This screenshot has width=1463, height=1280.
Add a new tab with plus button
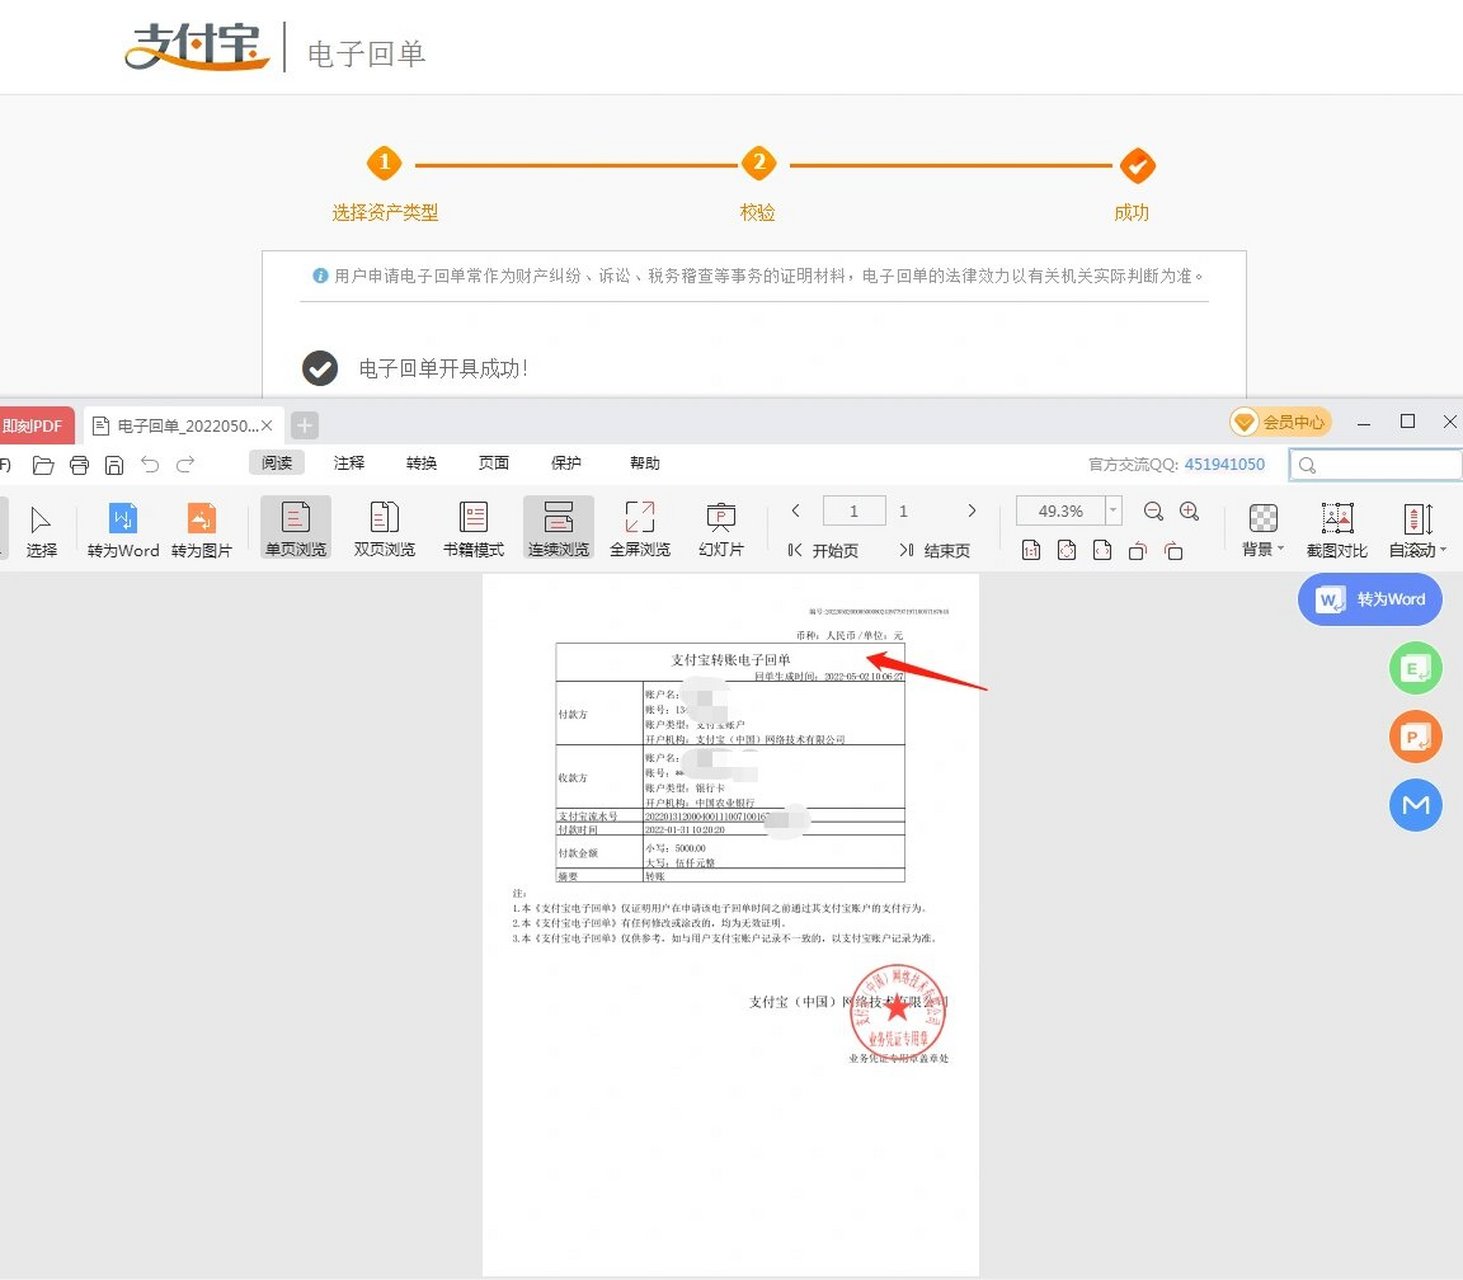pos(305,426)
